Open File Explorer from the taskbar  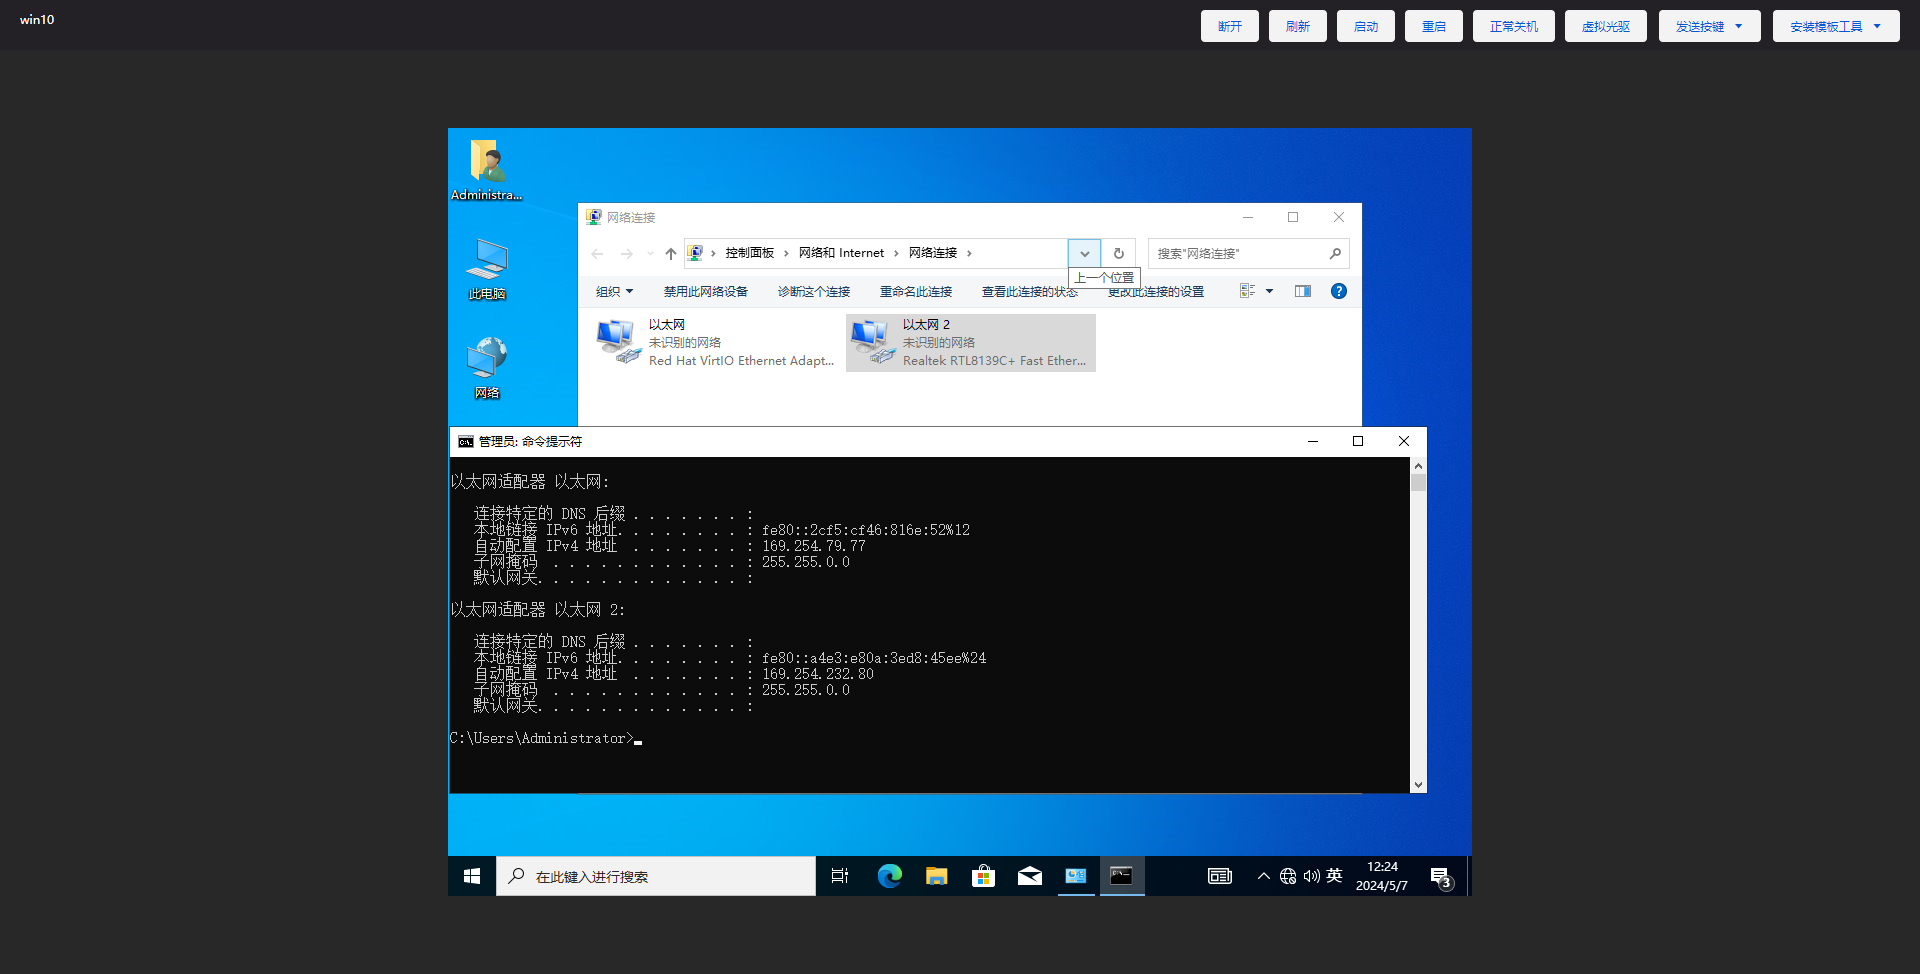tap(936, 877)
